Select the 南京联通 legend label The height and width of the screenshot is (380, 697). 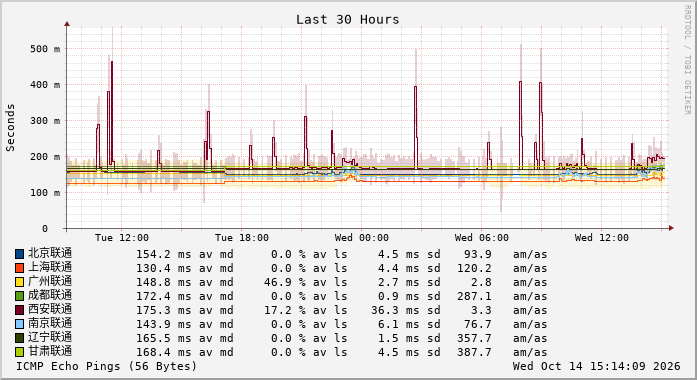[50, 324]
